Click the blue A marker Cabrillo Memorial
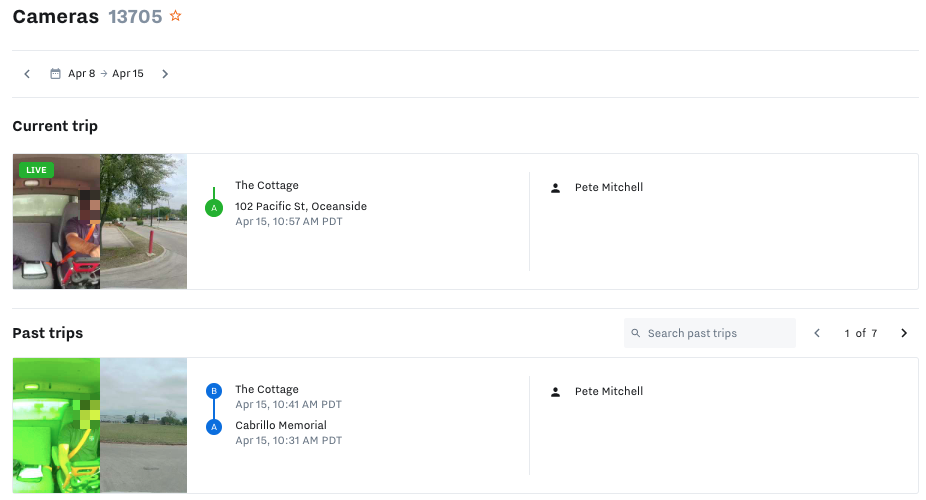Screen dimensions: 926x500 213,427
